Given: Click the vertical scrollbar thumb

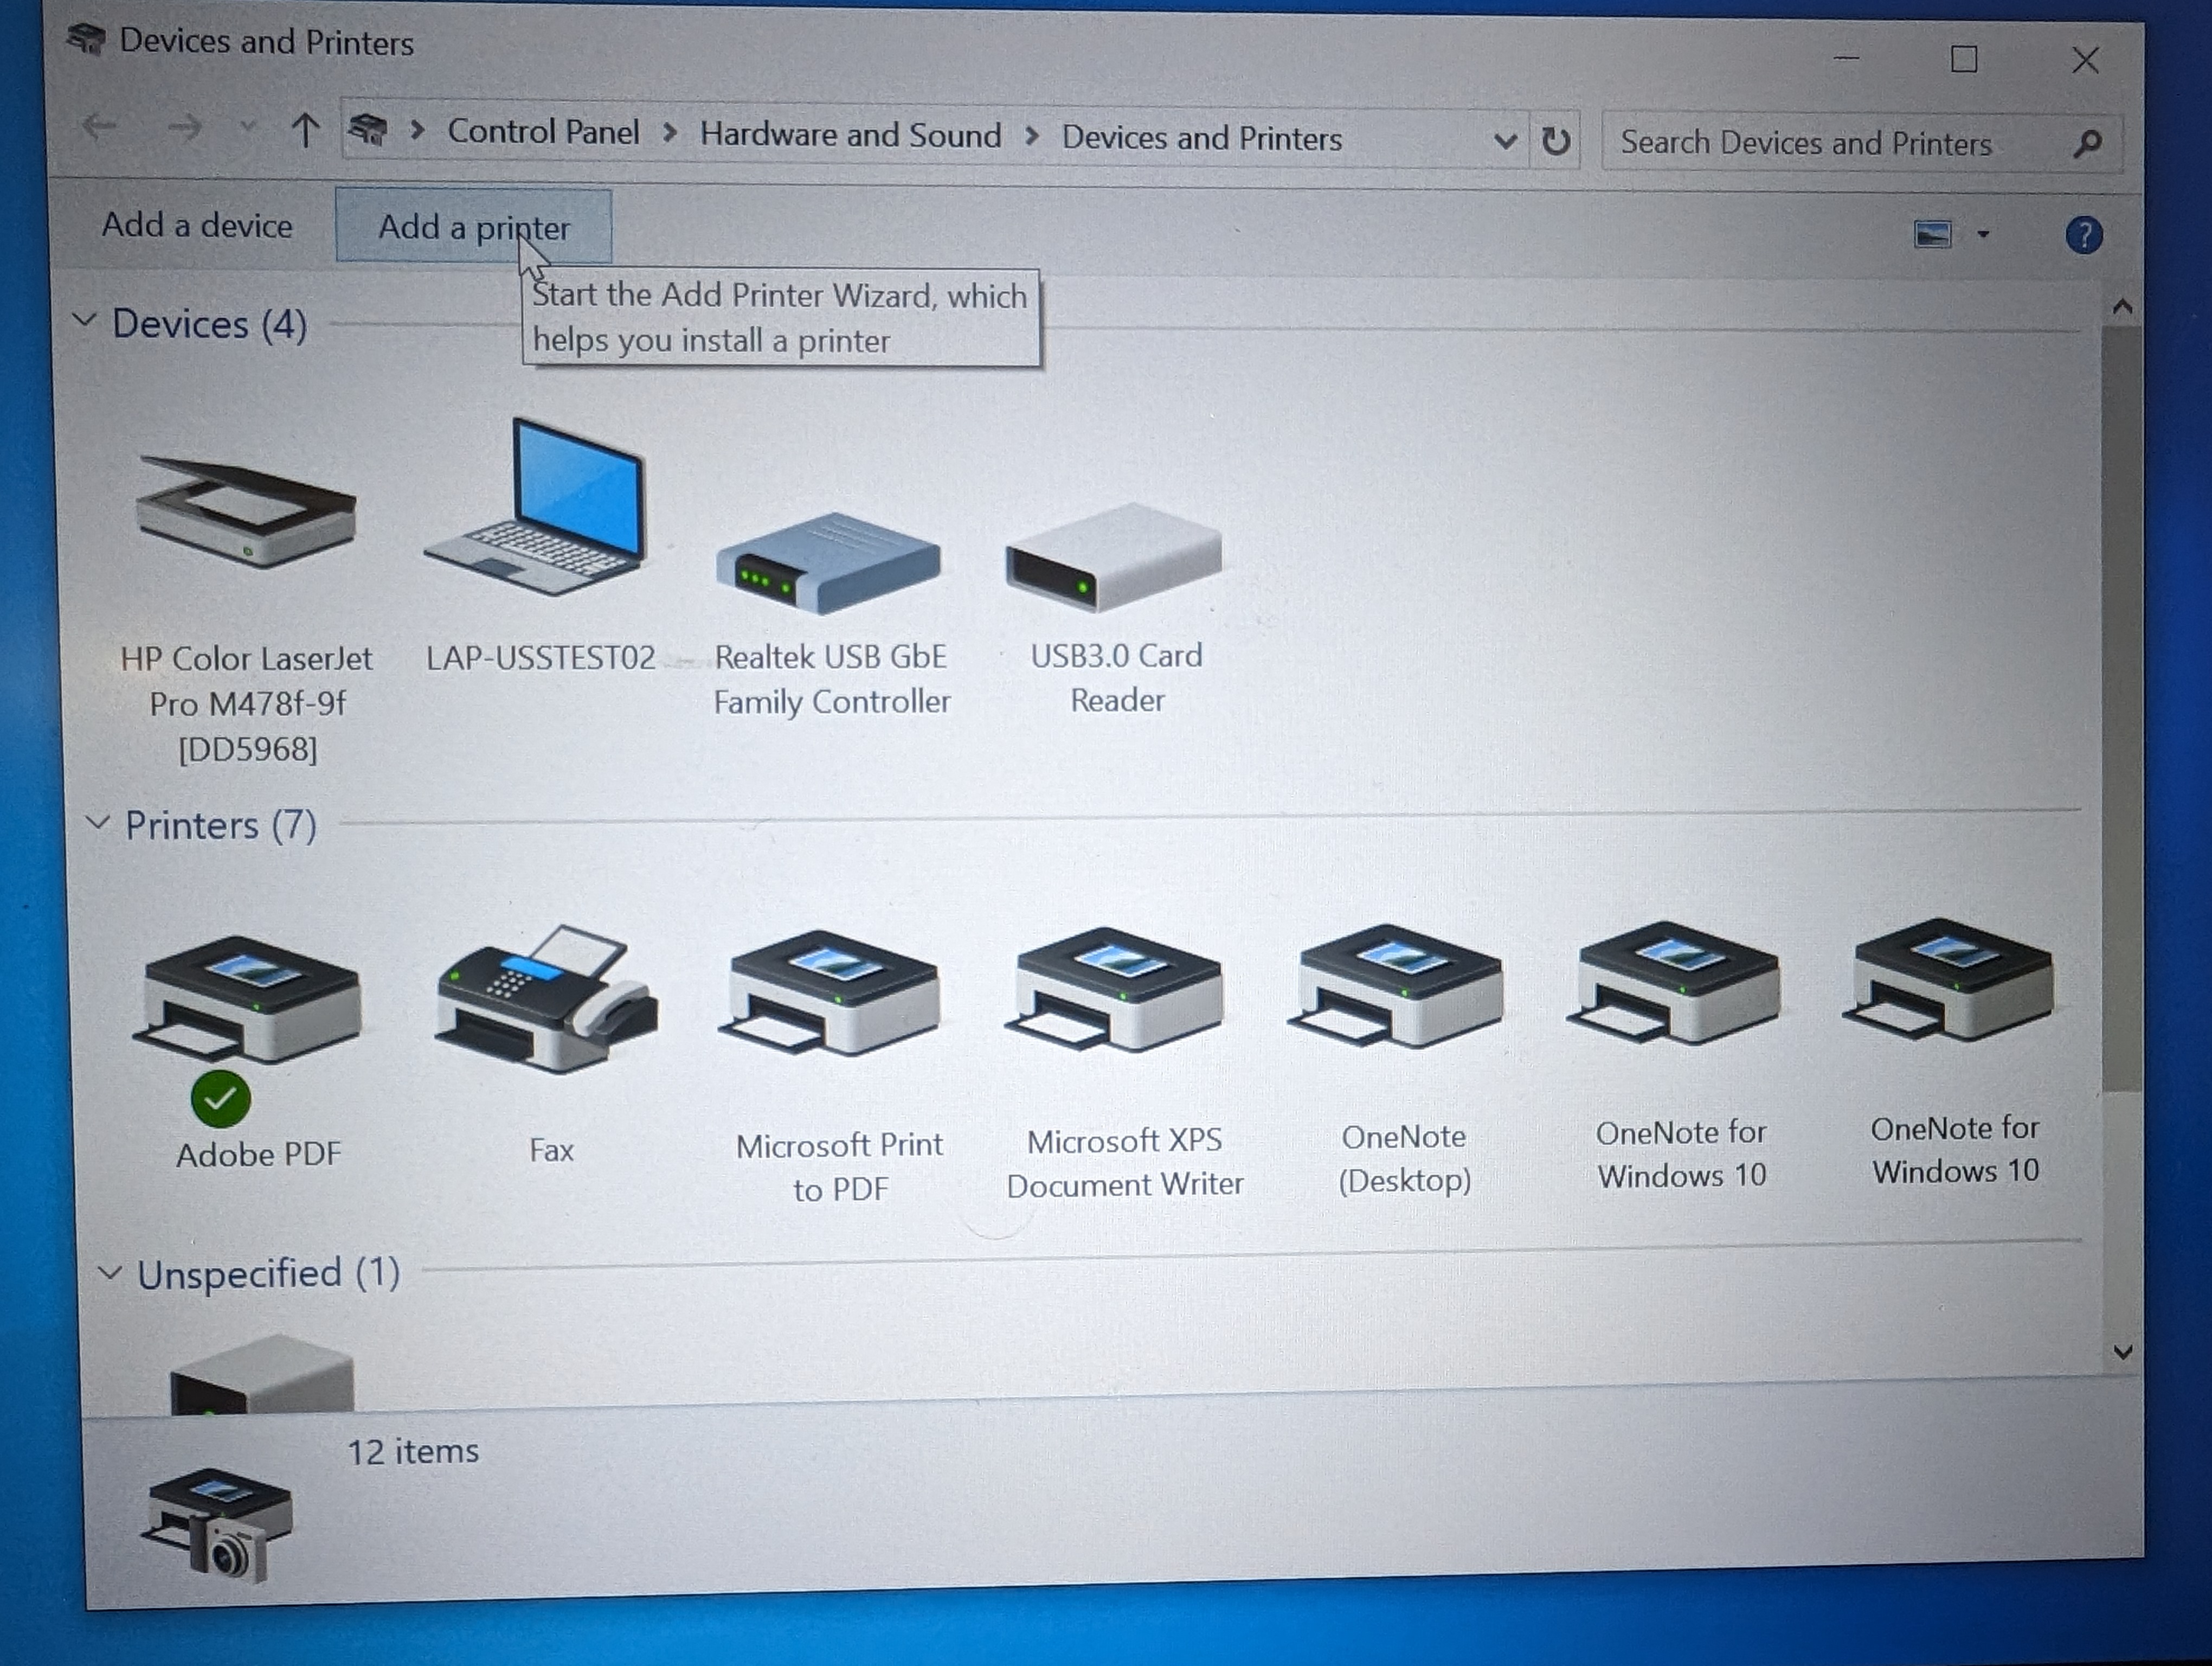Looking at the screenshot, I should [x=2121, y=708].
